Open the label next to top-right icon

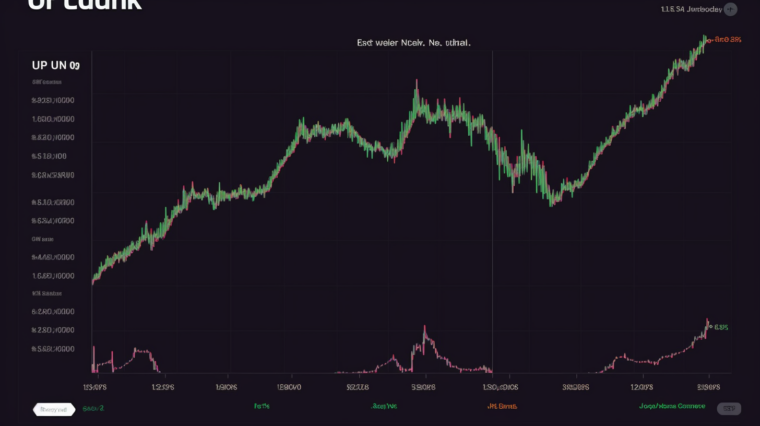pyautogui.click(x=690, y=9)
